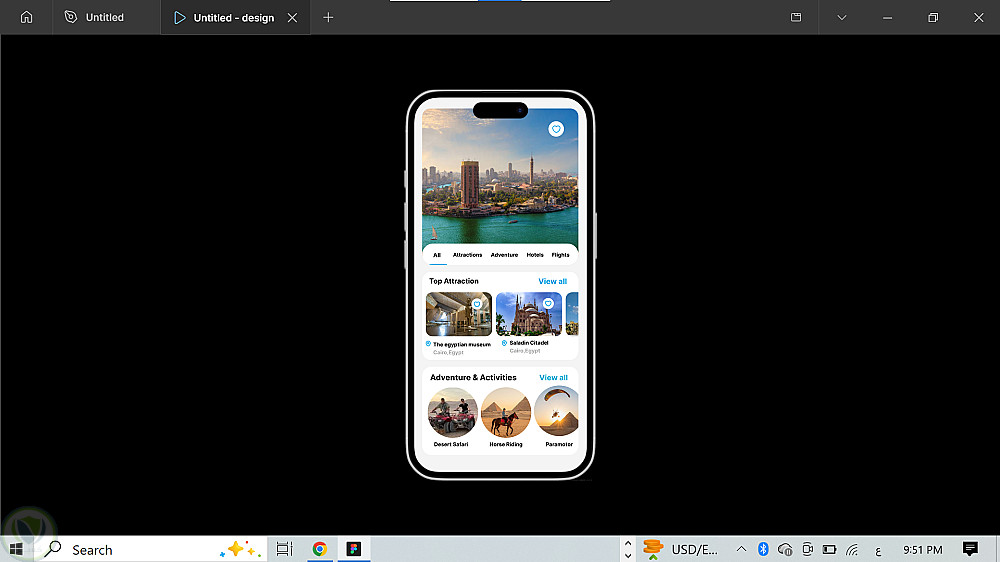
Task: Open Task View in the taskbar
Action: (284, 549)
